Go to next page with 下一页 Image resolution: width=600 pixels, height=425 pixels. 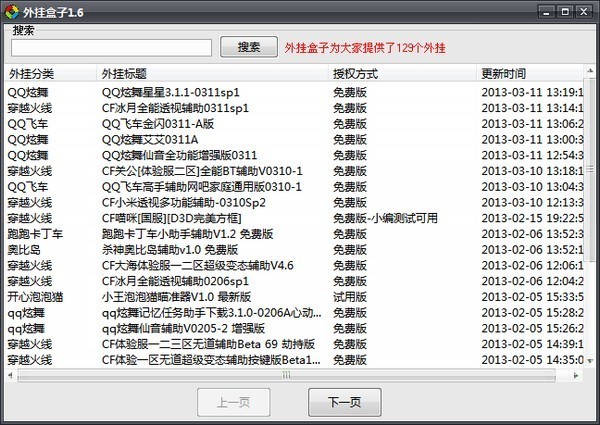pos(344,402)
